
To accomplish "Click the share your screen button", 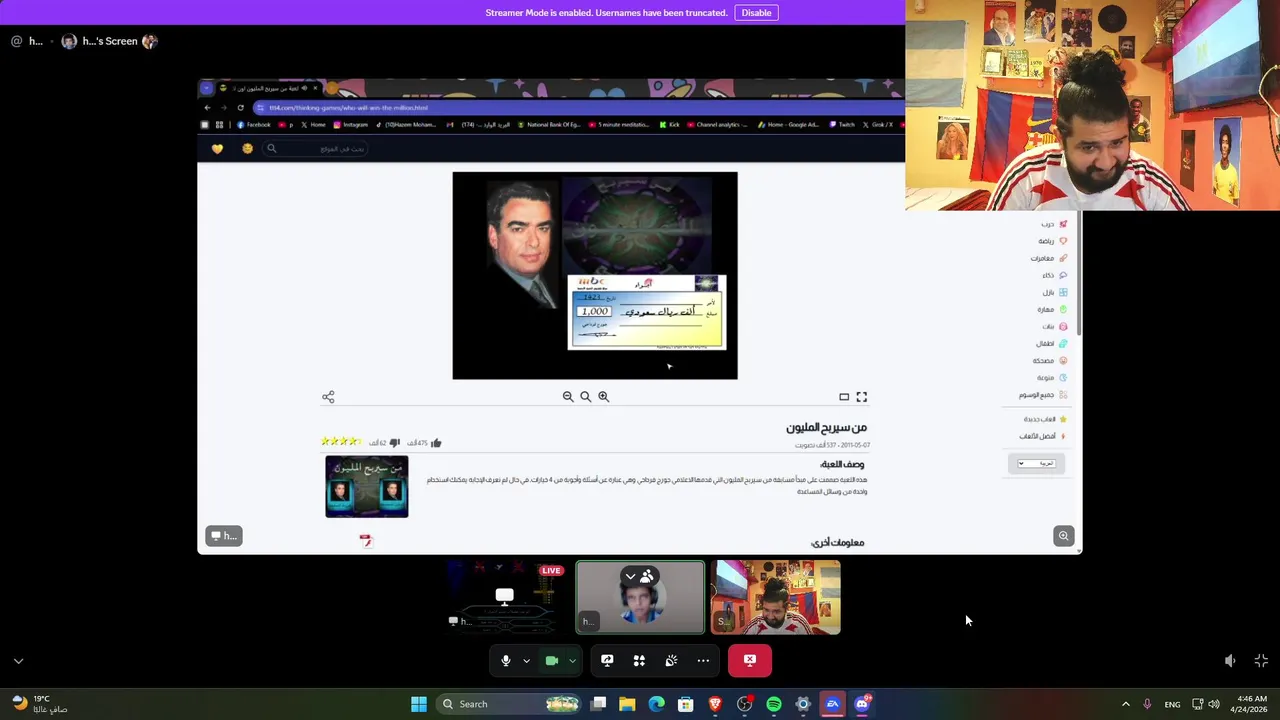I will click(x=607, y=660).
